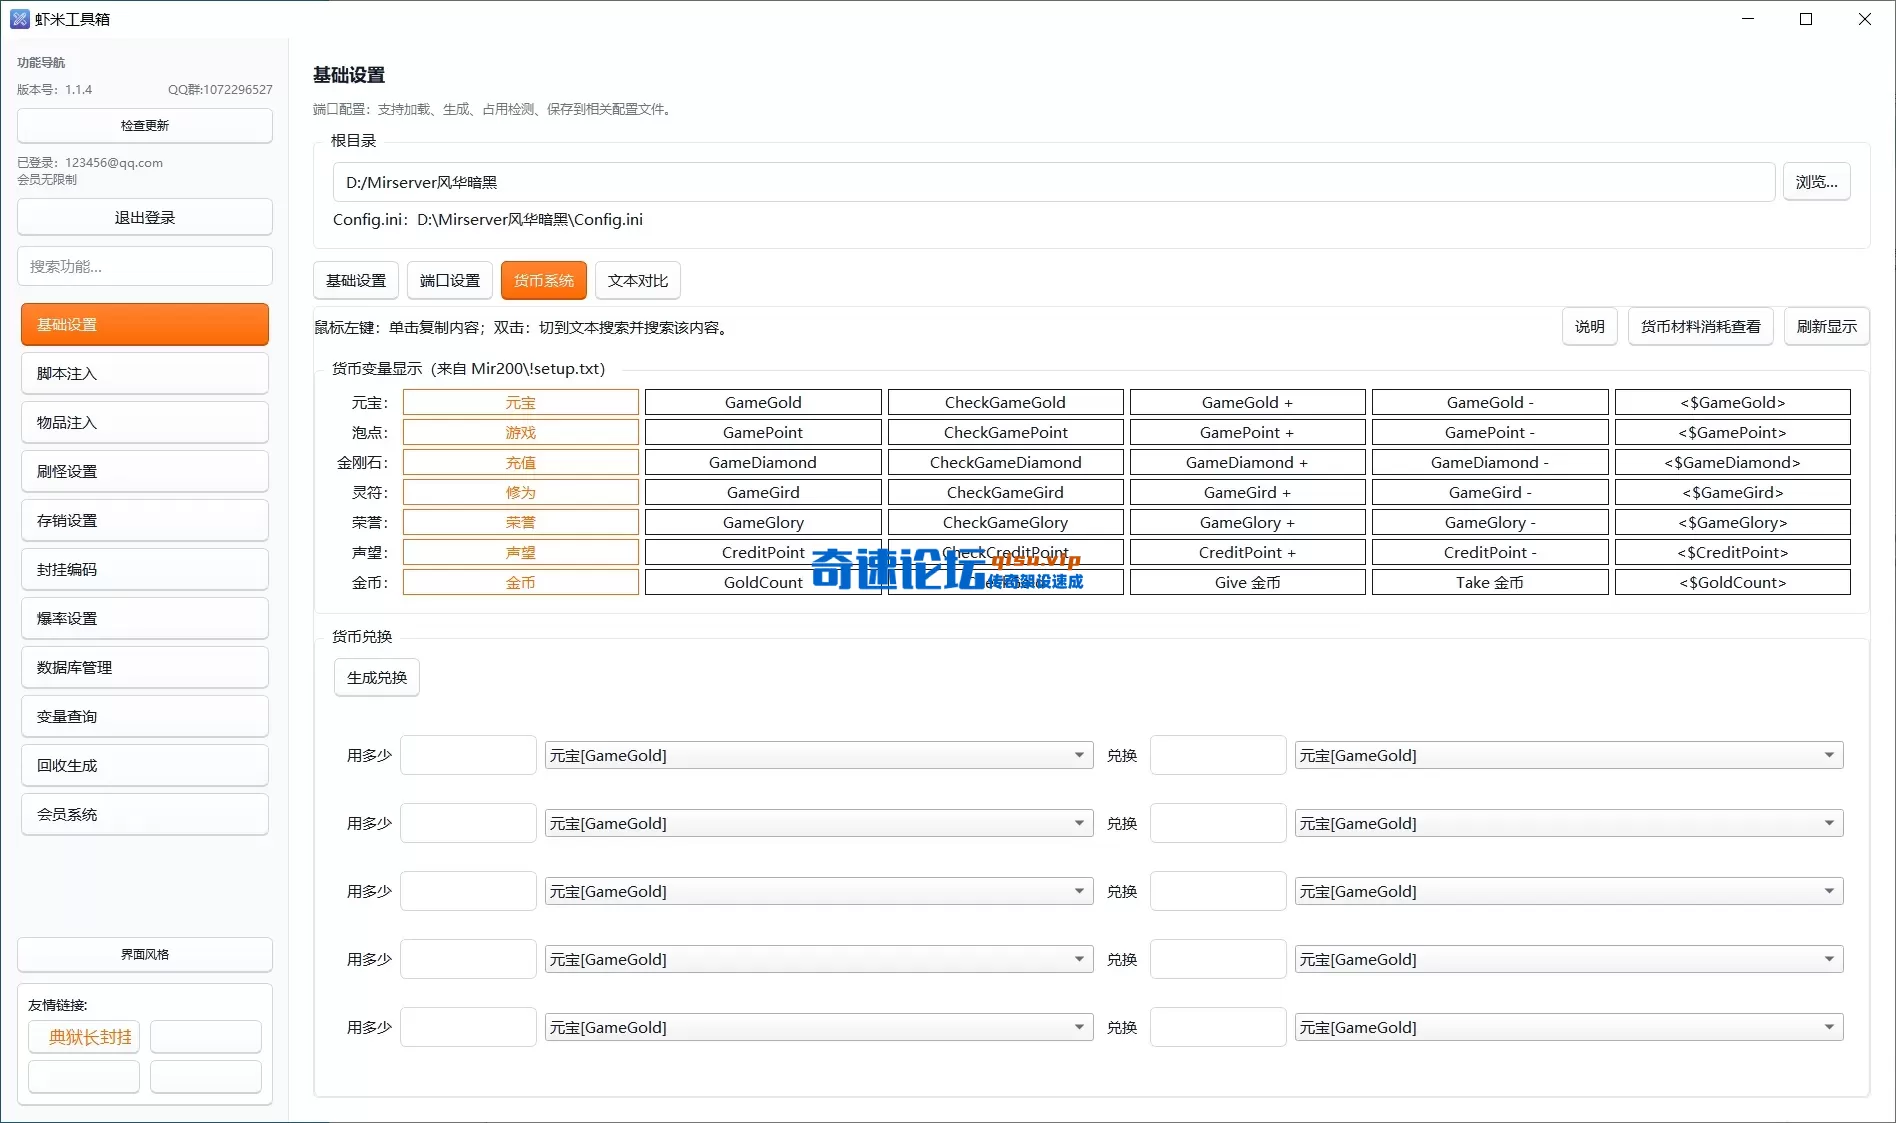Open 货币材料消耗查看
The height and width of the screenshot is (1123, 1896).
1699,327
